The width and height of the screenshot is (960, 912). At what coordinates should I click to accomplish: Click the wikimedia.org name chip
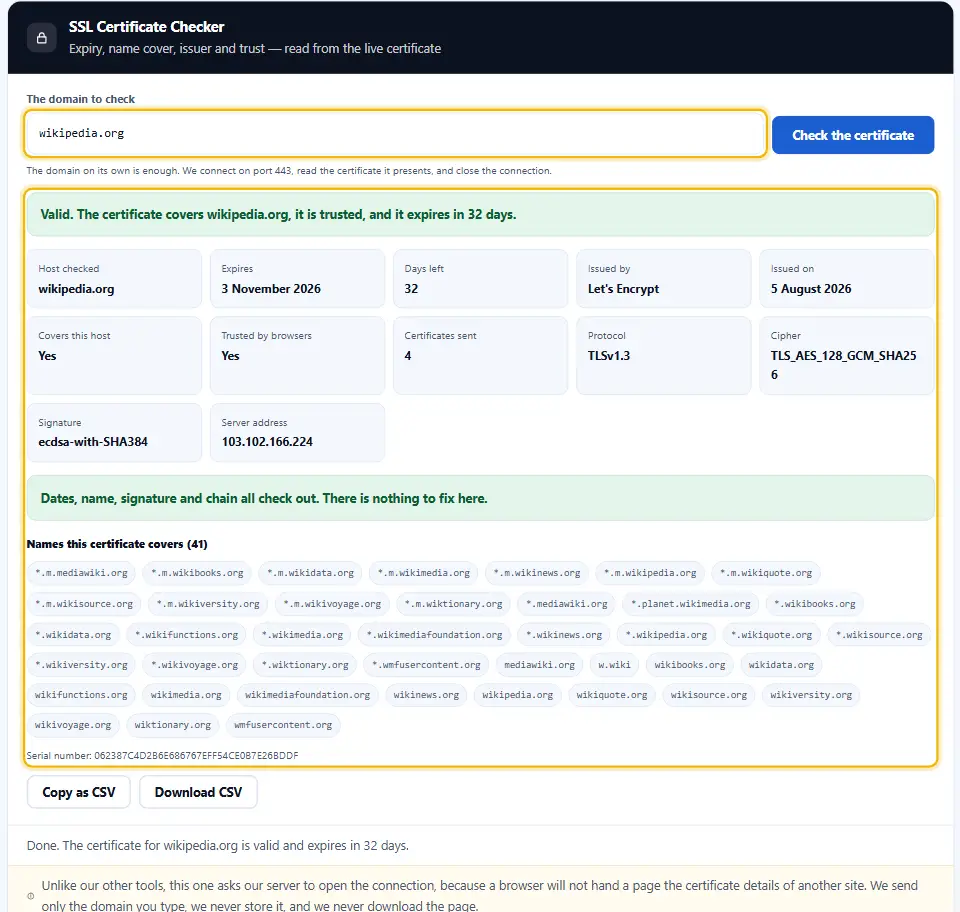pos(186,695)
